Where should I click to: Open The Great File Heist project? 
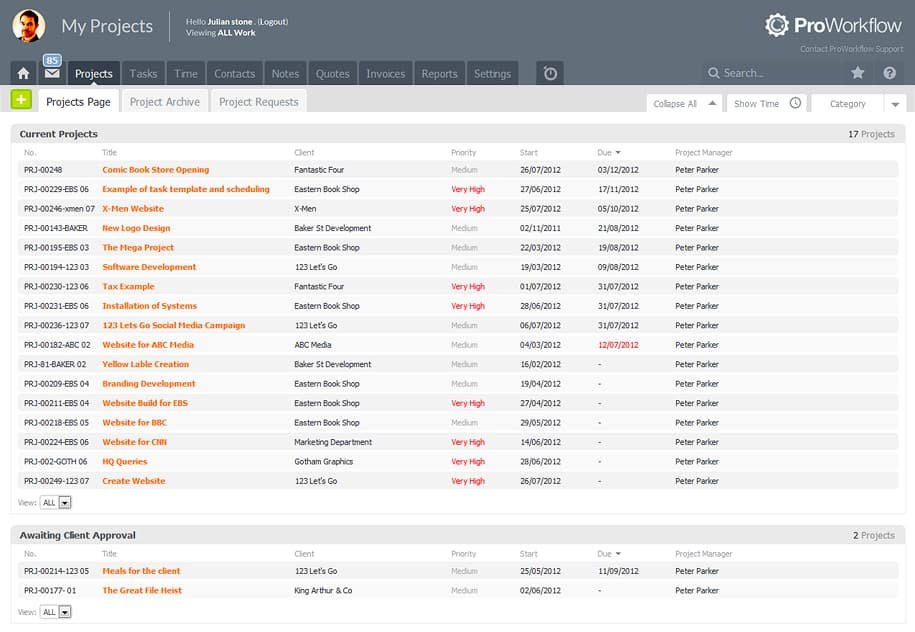142,591
